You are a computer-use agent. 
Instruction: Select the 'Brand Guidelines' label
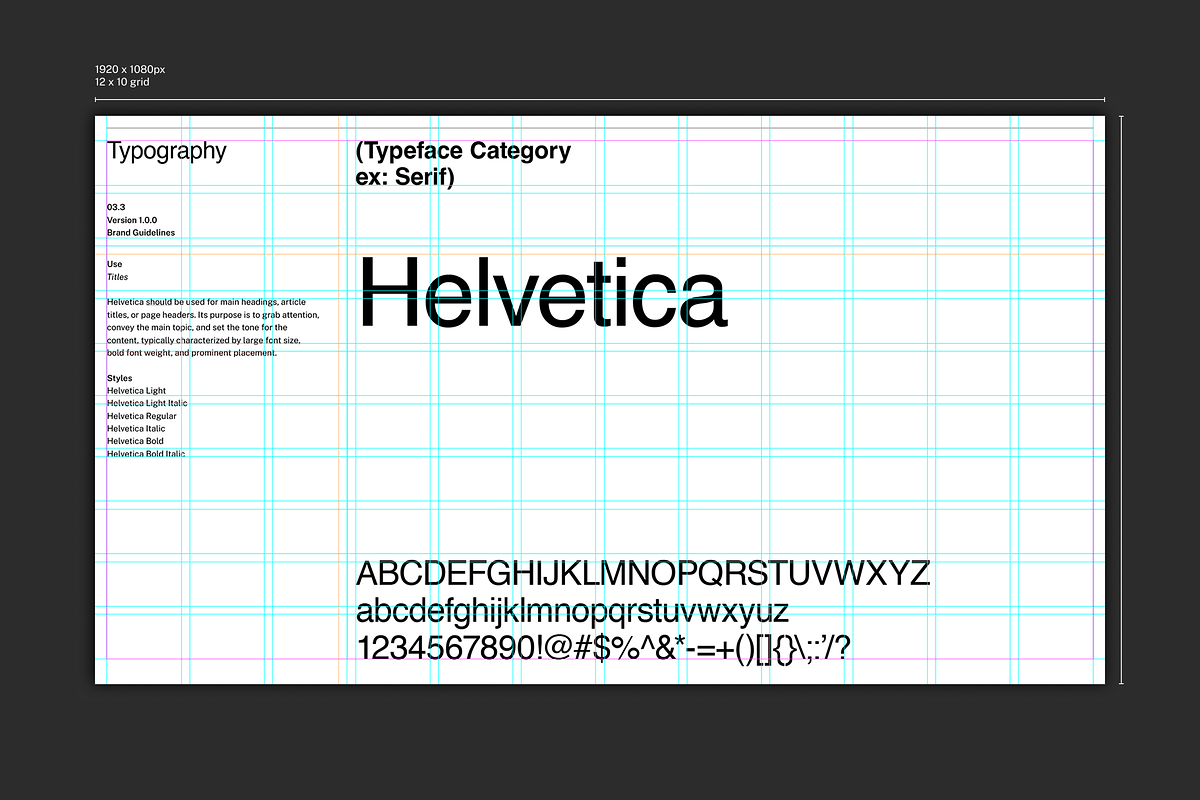point(141,233)
